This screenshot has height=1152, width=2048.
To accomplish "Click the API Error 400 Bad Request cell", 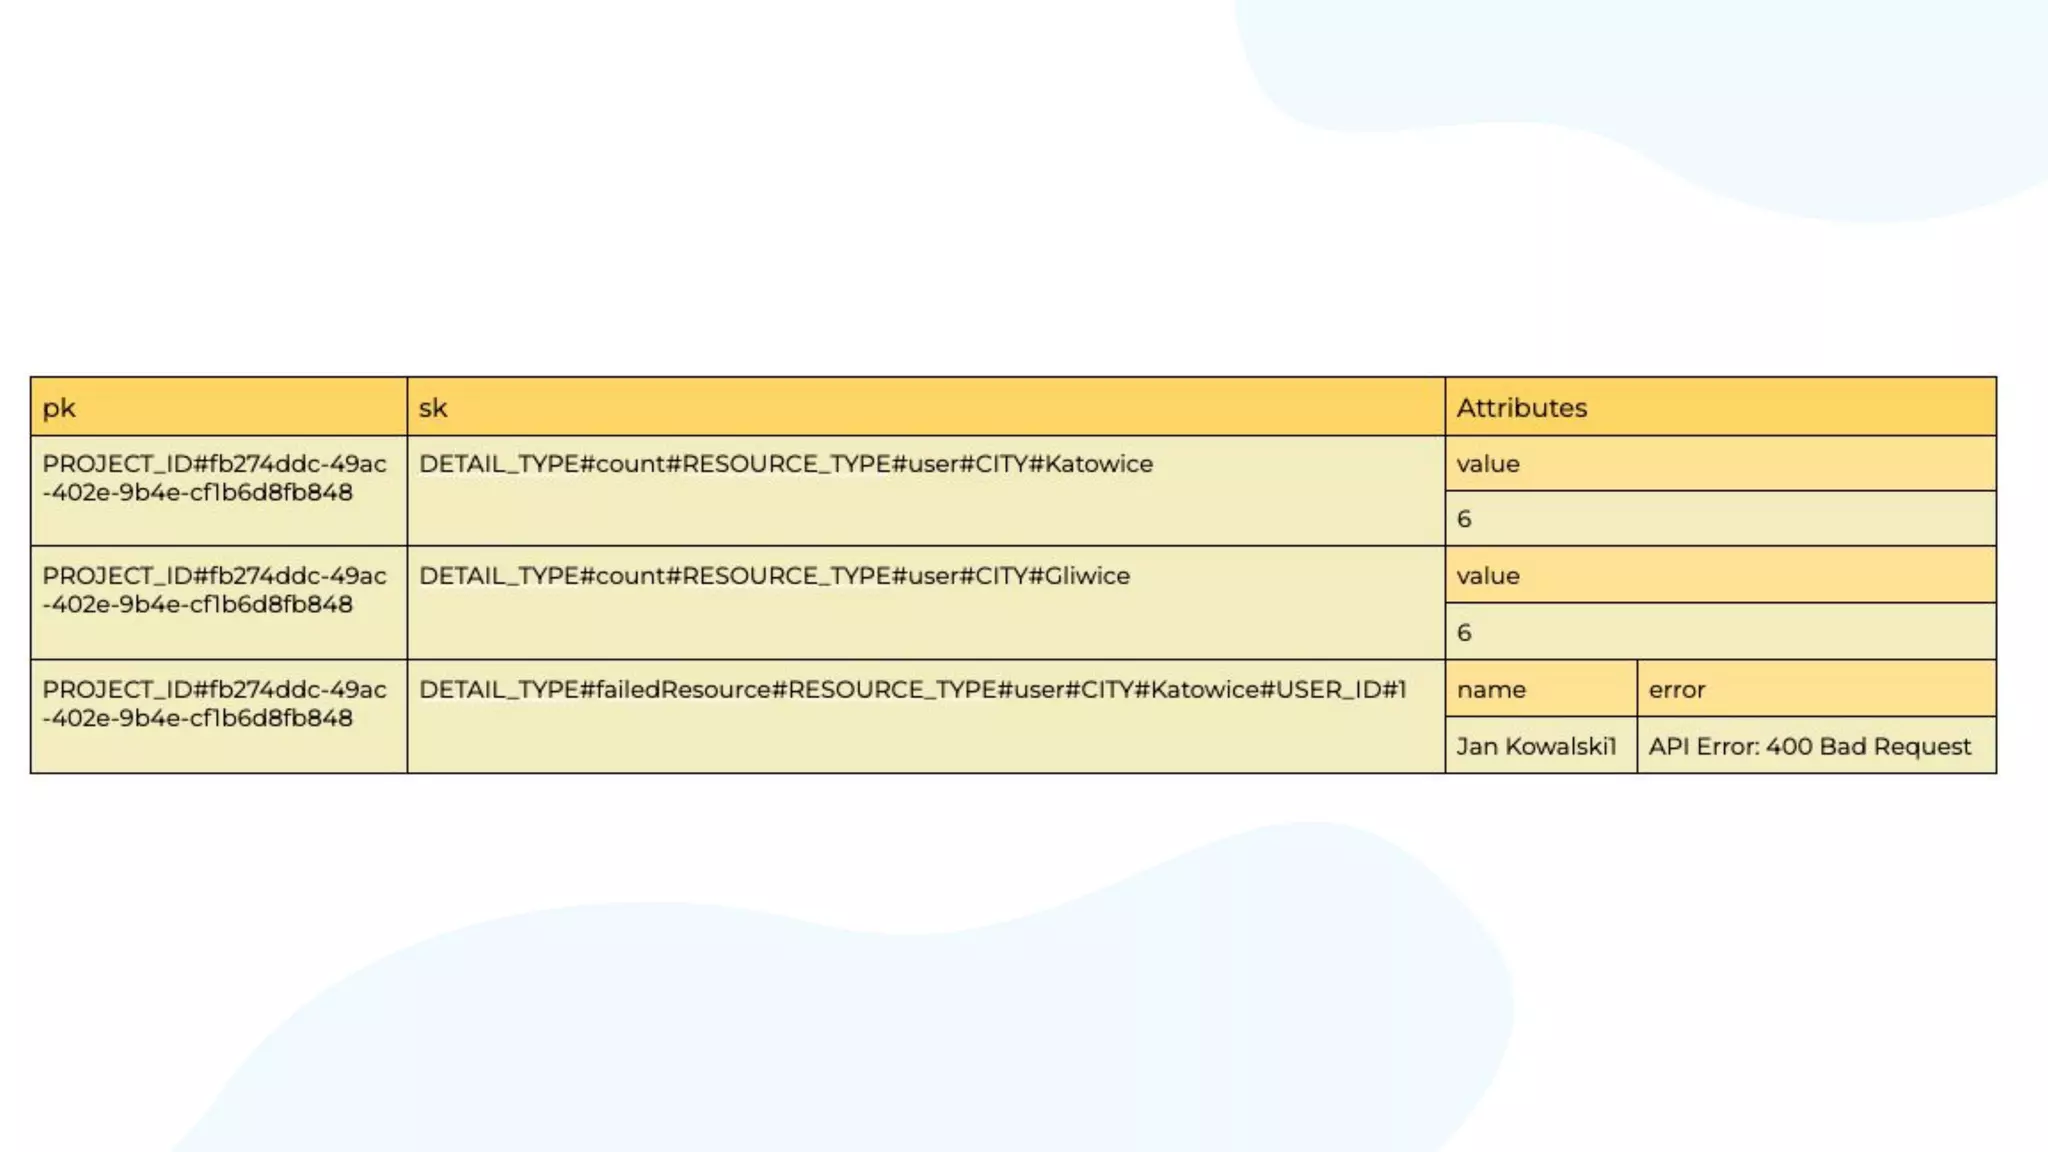I will 1810,747.
